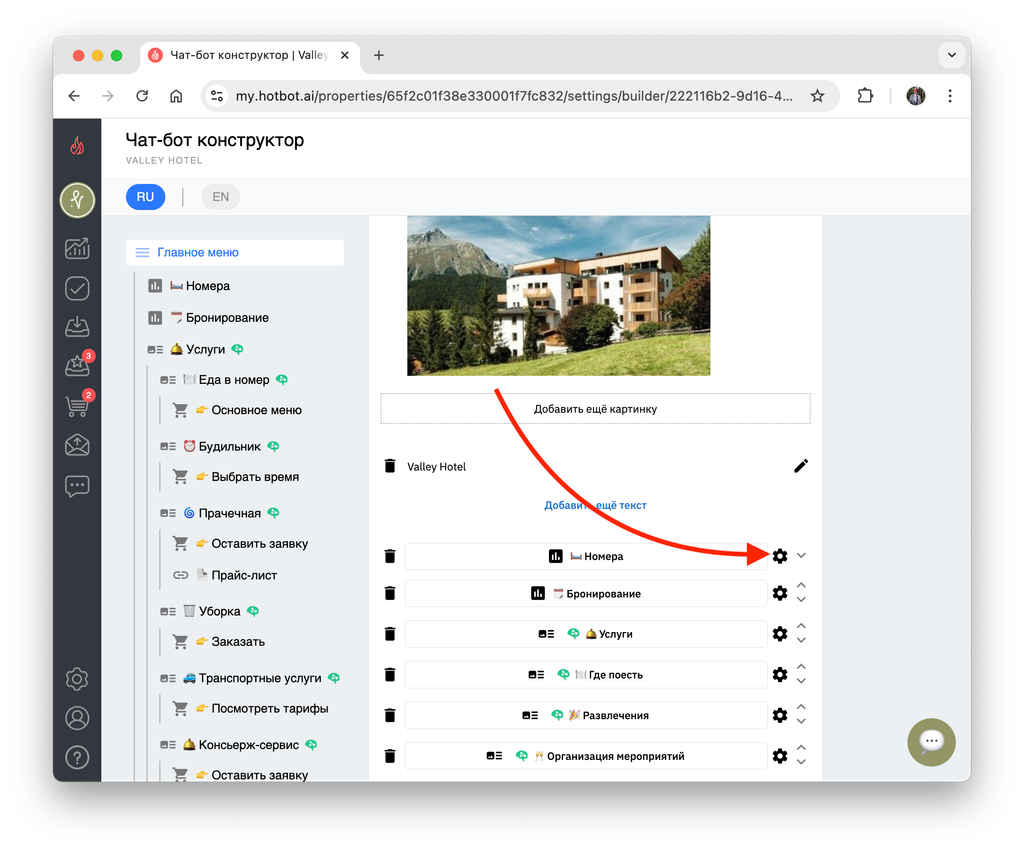Open the analytics chart sidebar icon
The height and width of the screenshot is (852, 1024).
tap(77, 248)
